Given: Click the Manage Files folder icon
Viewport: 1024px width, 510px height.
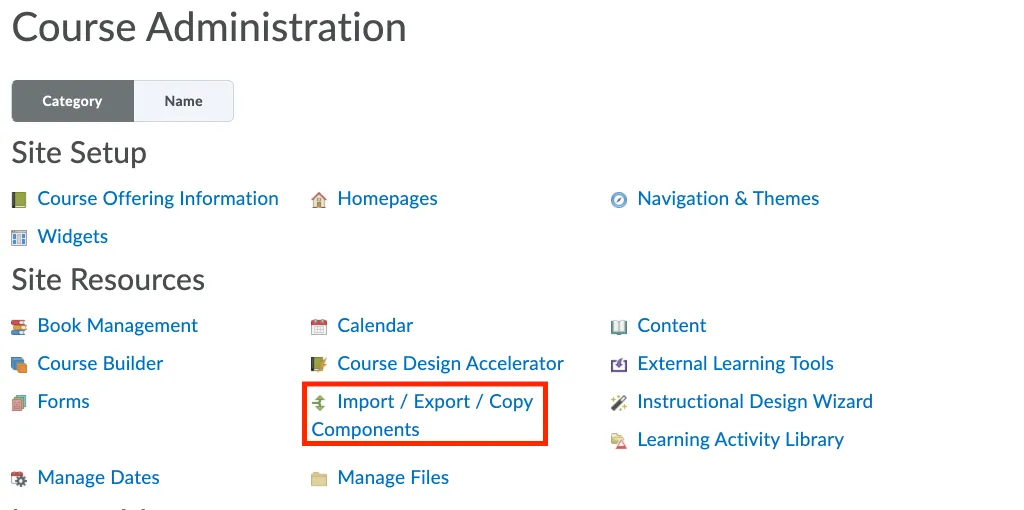Looking at the screenshot, I should (x=319, y=479).
